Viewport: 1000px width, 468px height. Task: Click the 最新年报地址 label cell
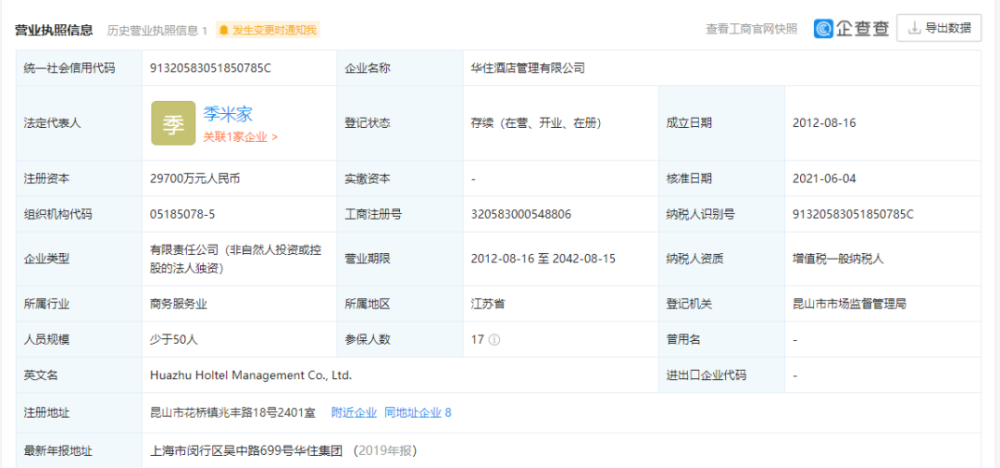[79, 451]
